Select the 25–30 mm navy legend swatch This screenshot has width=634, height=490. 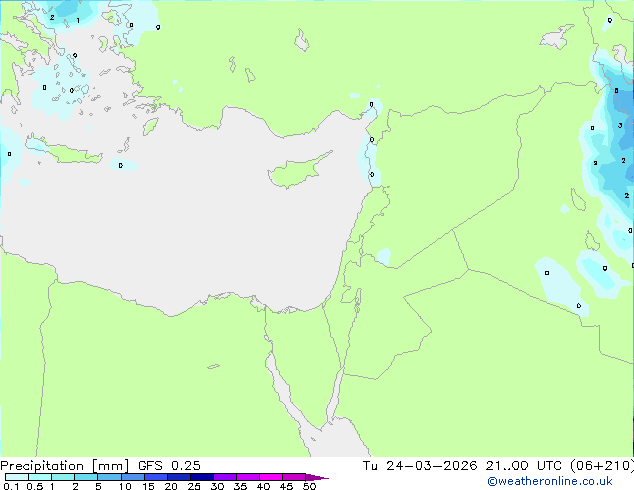[x=202, y=477]
